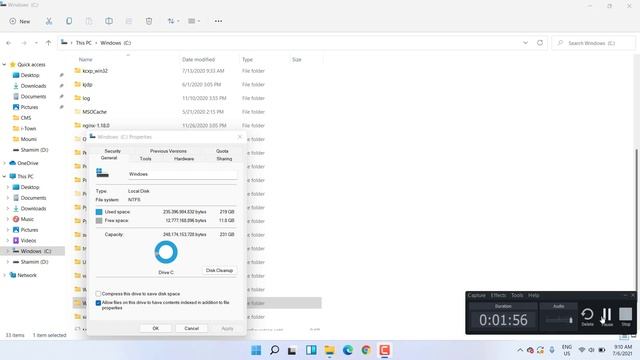Open the recent locations chevron beside navigation arrows
The image size is (640, 360).
36,43
